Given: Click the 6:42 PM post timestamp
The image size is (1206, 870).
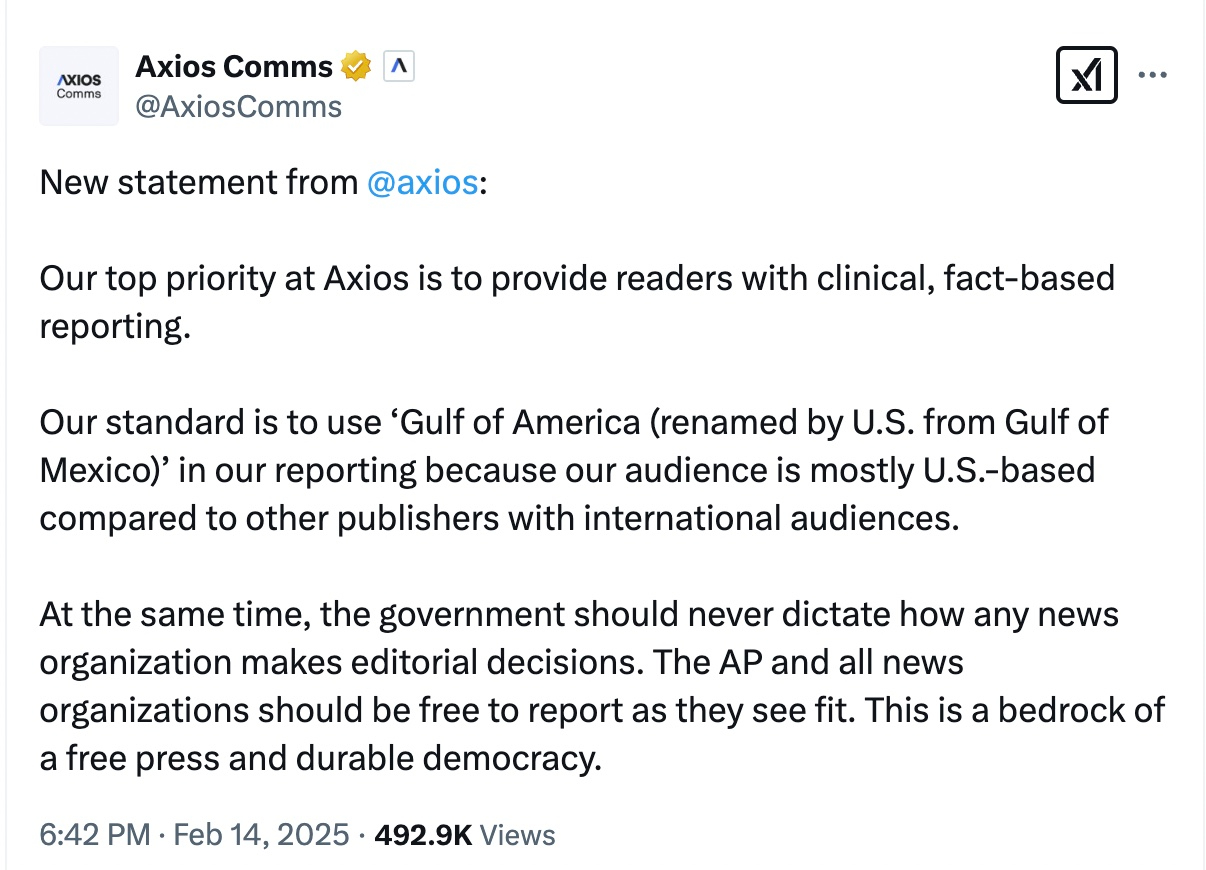Looking at the screenshot, I should pyautogui.click(x=95, y=834).
